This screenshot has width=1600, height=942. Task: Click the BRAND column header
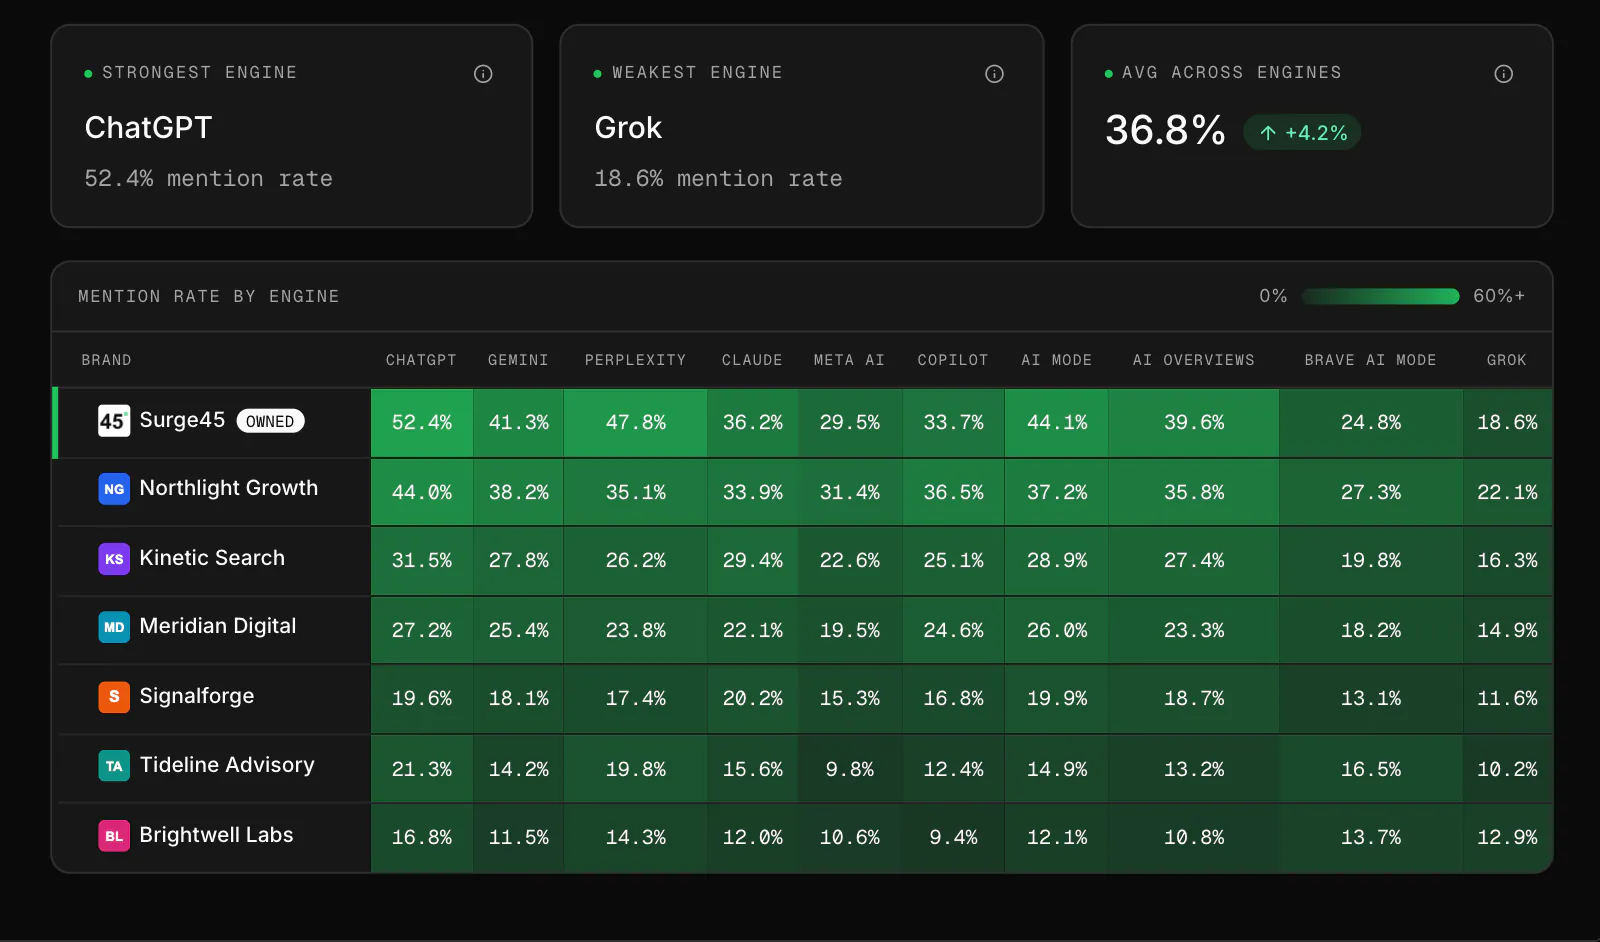106,360
